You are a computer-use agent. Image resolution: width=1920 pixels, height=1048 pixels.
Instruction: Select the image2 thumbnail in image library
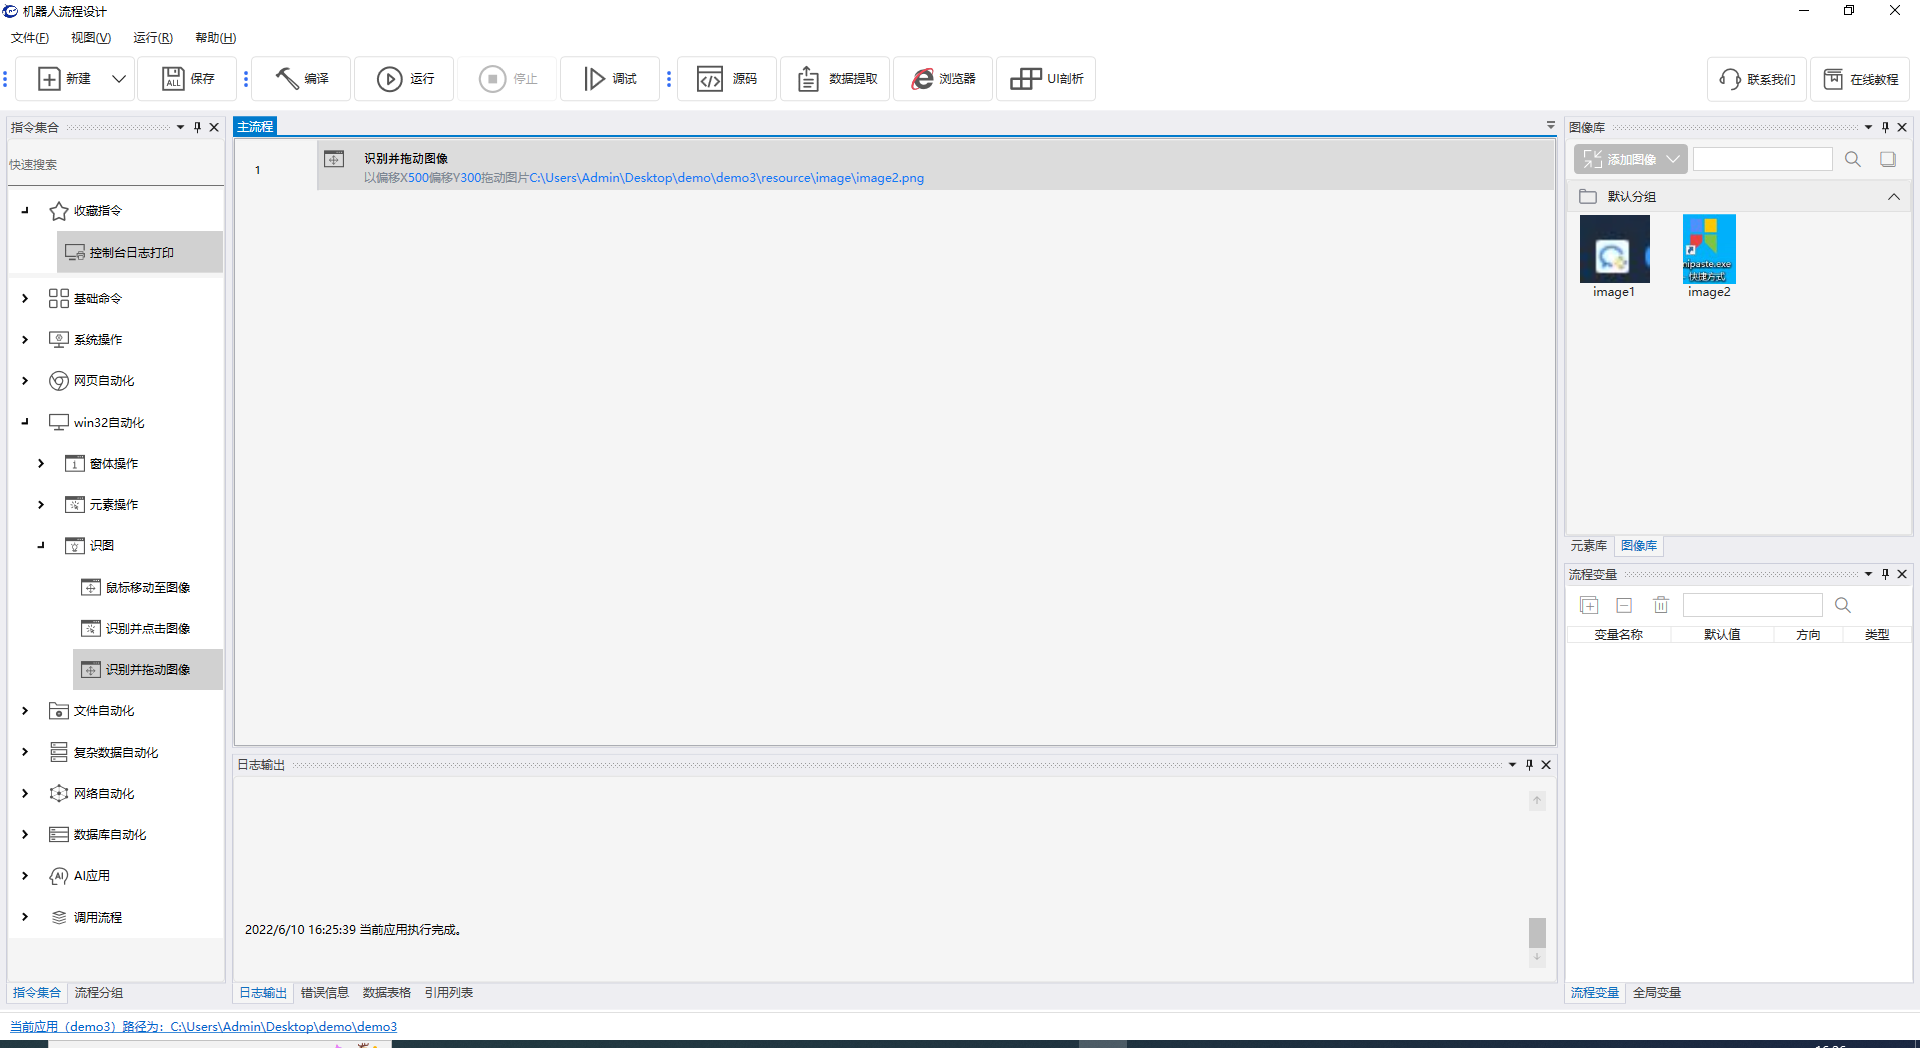coord(1708,250)
